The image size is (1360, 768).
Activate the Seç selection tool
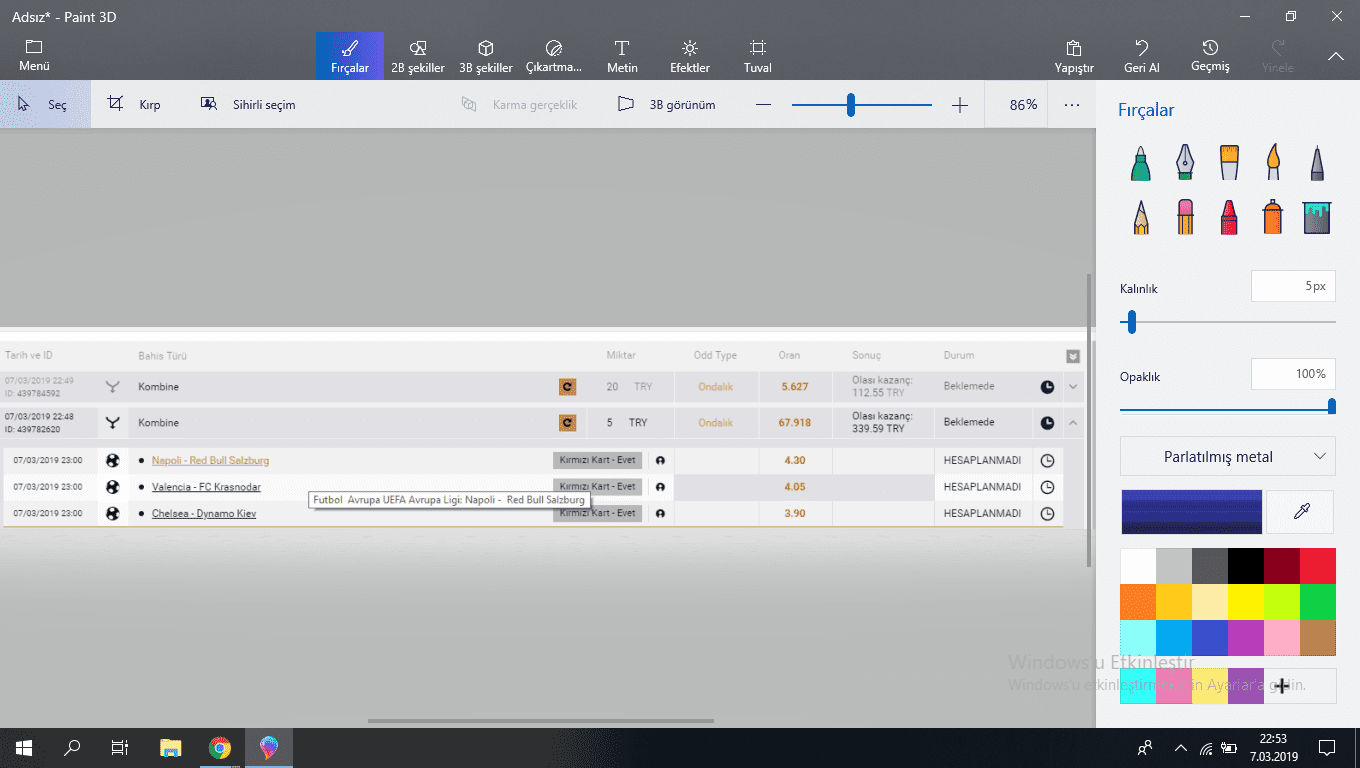click(x=45, y=104)
